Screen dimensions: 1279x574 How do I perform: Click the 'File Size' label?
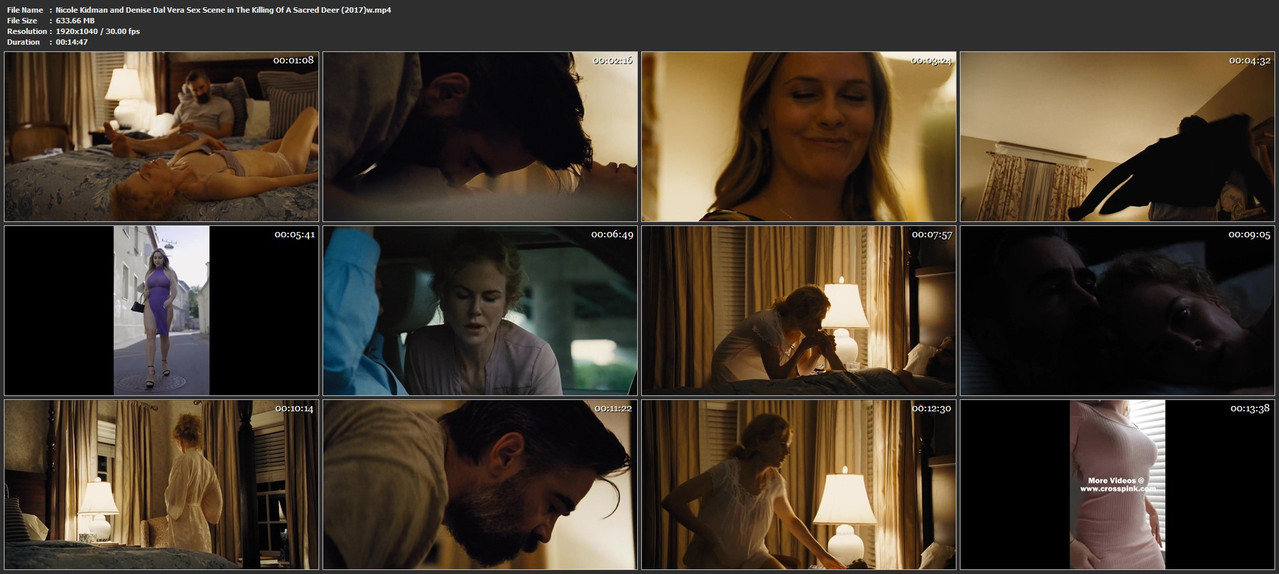(22, 20)
